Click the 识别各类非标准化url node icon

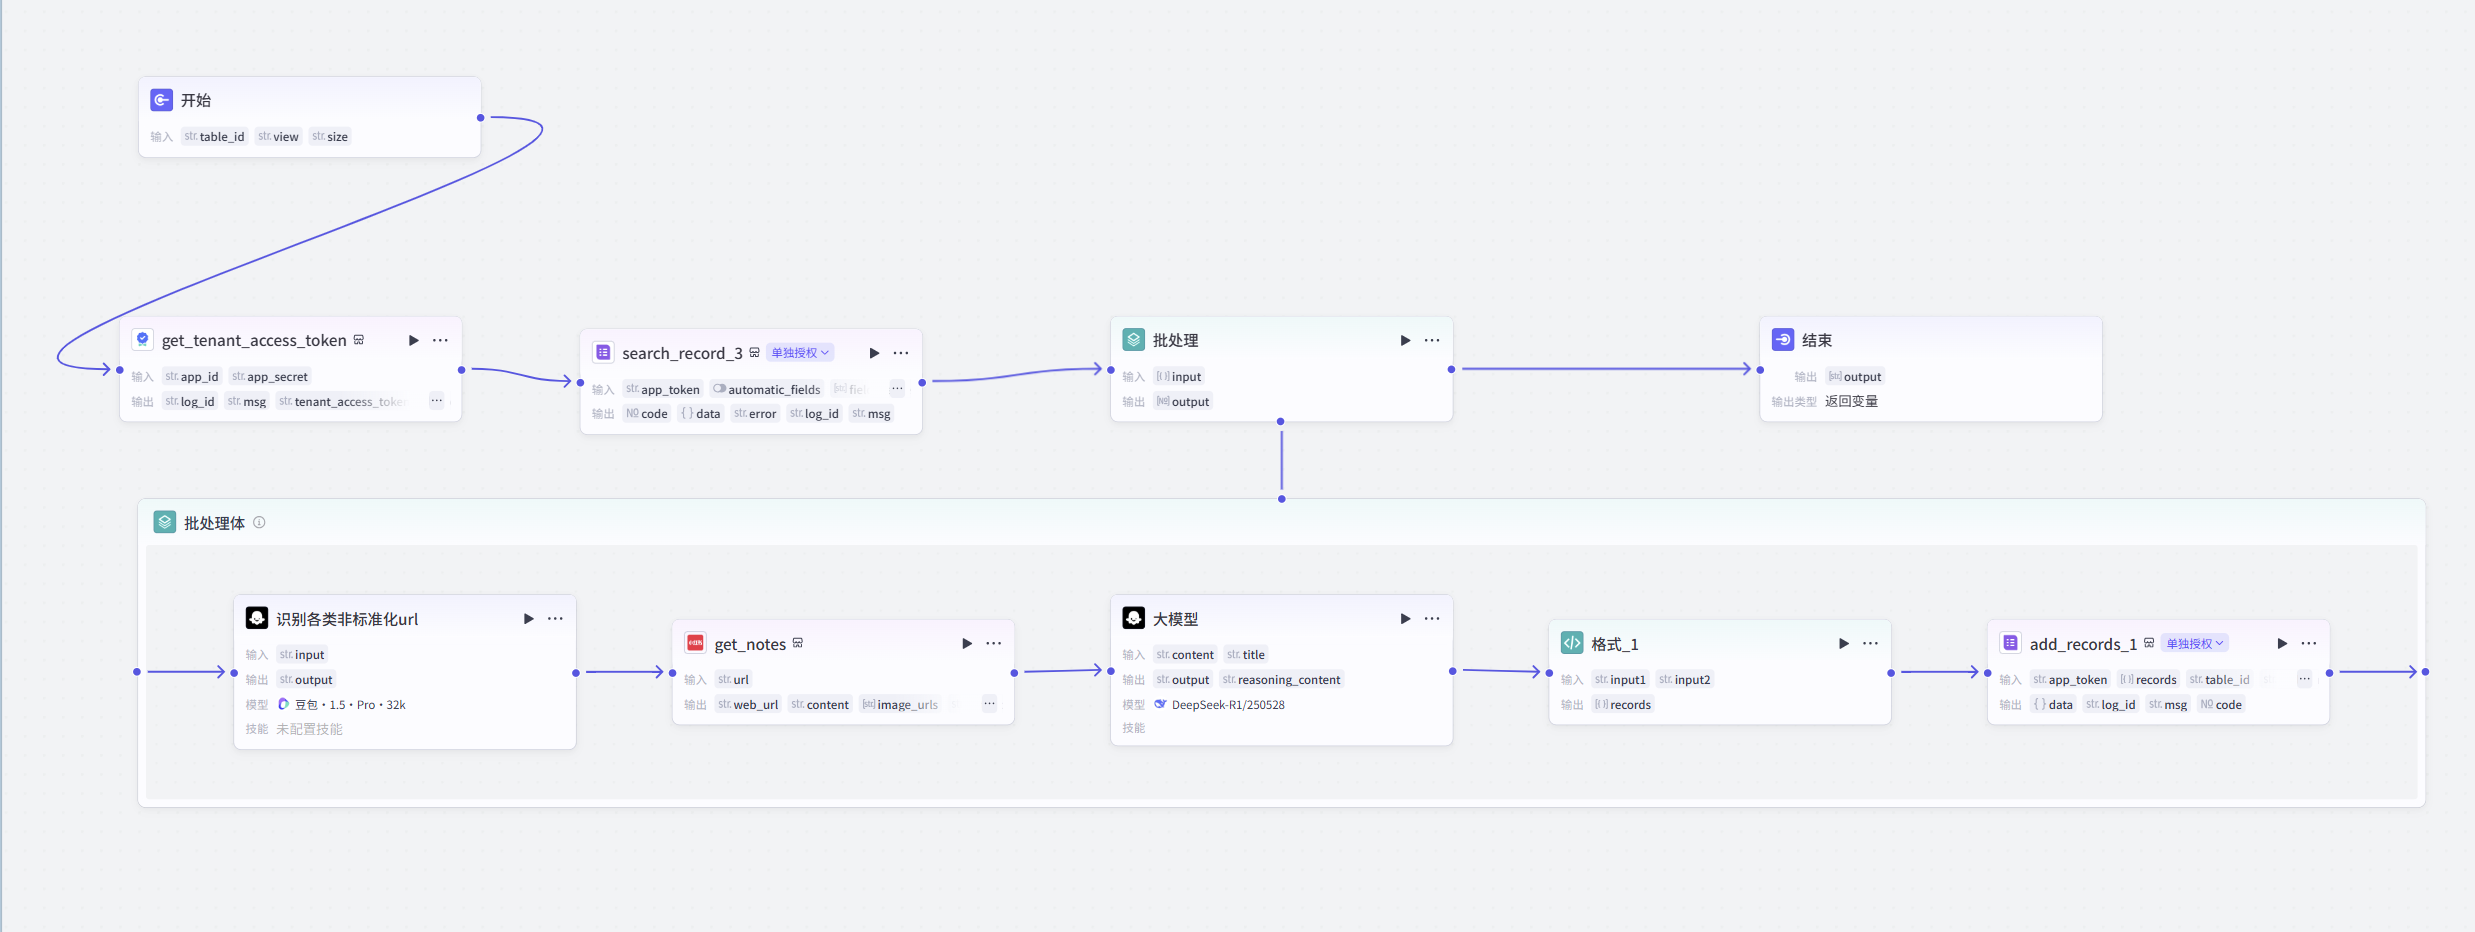[x=257, y=618]
